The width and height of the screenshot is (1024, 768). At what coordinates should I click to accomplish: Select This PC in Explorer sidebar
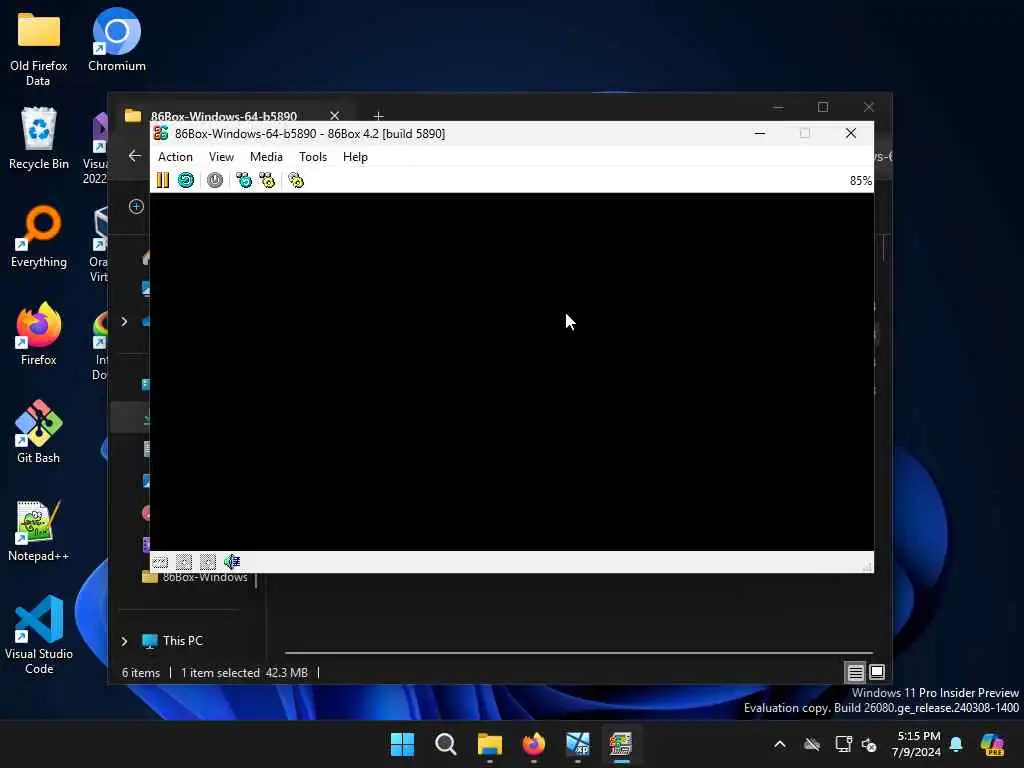pyautogui.click(x=182, y=641)
